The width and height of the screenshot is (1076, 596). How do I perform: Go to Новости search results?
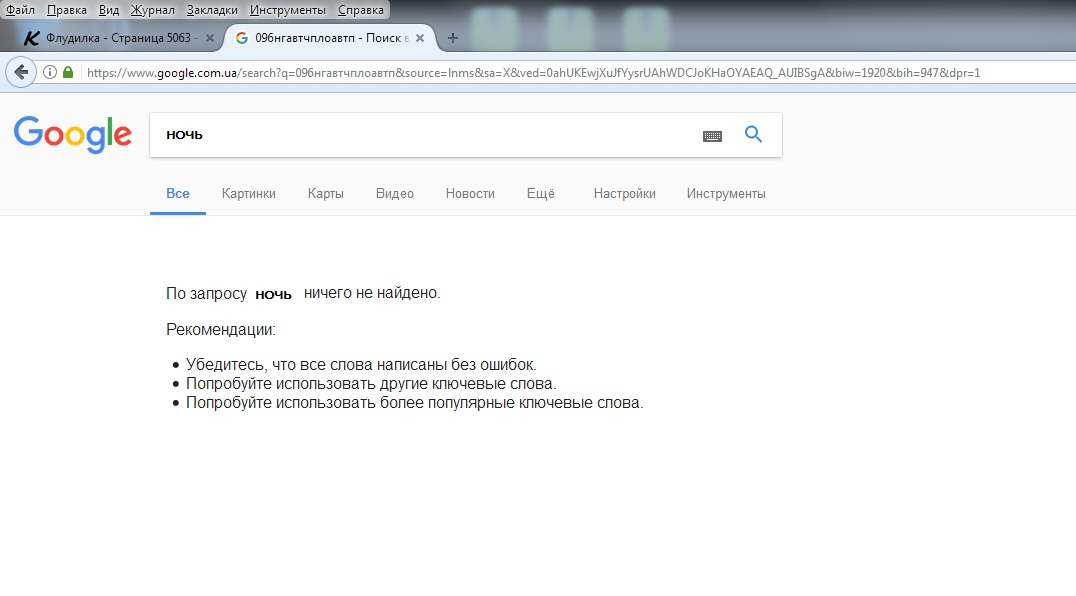point(470,194)
